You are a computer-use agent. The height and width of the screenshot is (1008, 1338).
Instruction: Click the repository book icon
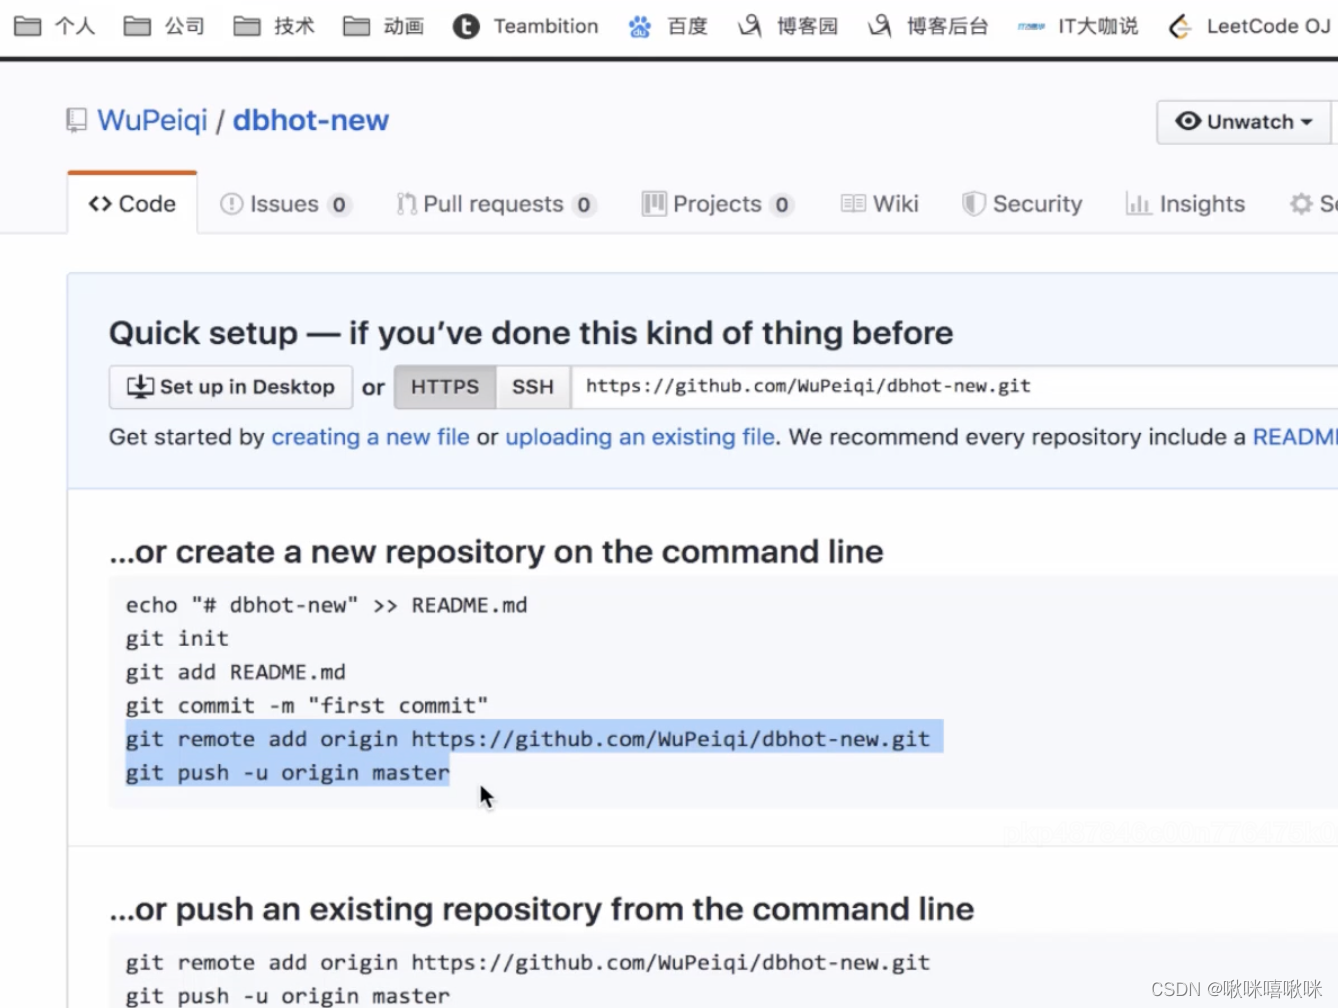(x=76, y=121)
